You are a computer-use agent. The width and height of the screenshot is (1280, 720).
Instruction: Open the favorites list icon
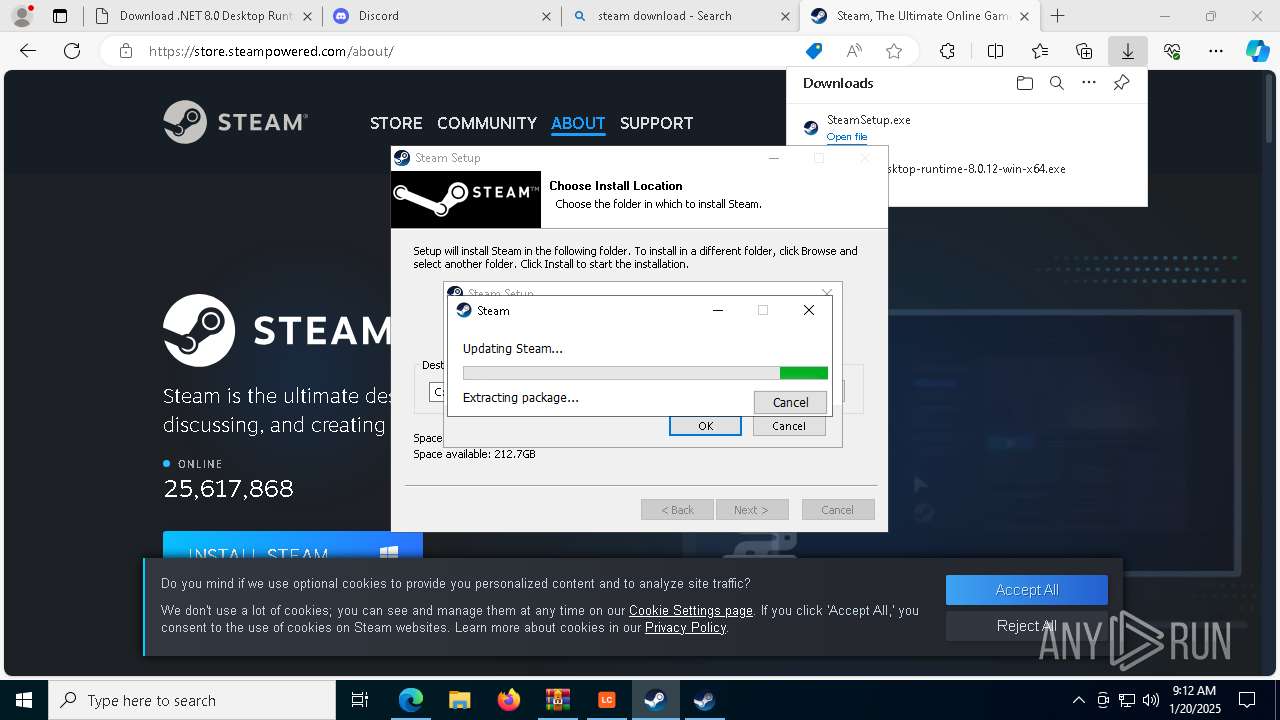coord(1040,51)
